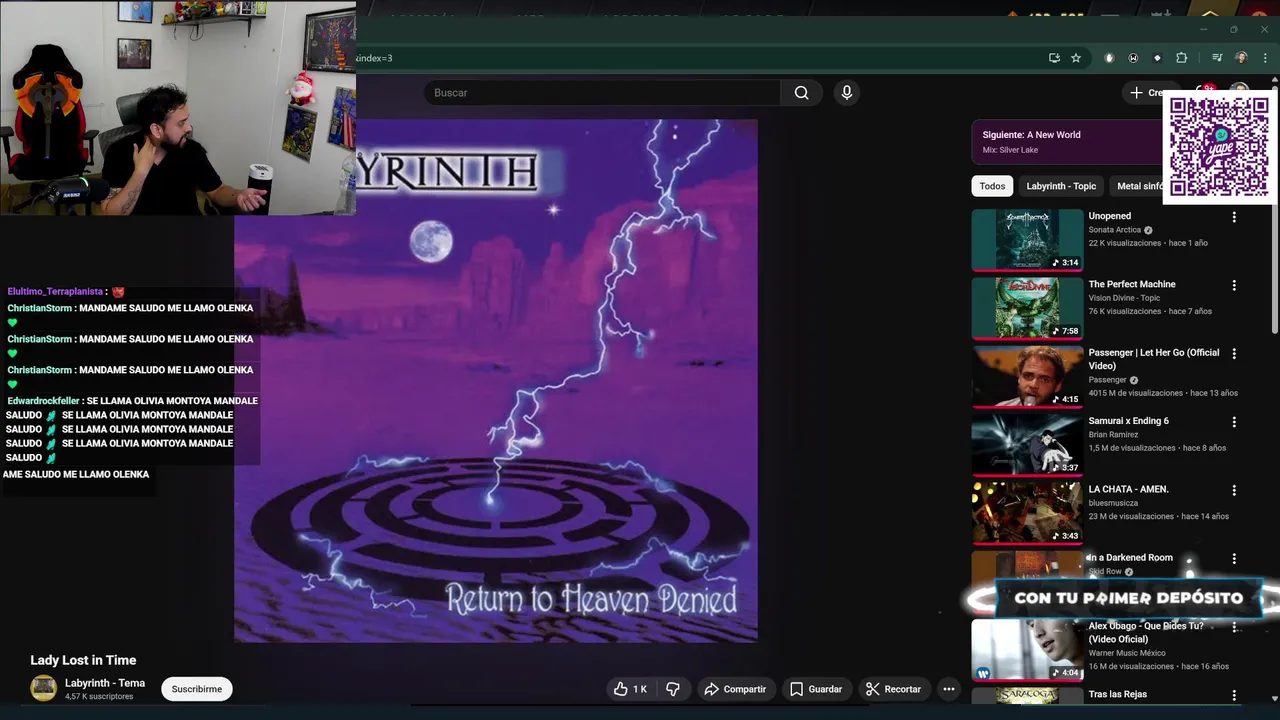The image size is (1280, 720).
Task: Open Chrome three-dot menu
Action: point(1265,58)
